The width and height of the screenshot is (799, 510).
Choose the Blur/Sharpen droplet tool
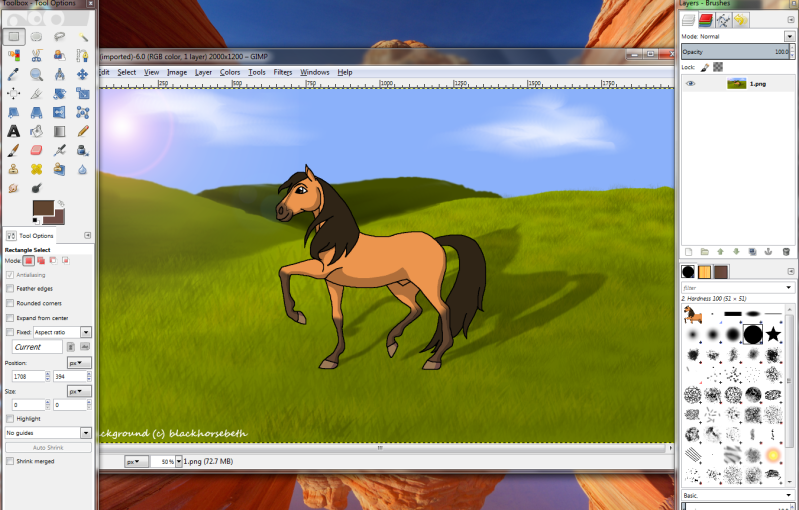pyautogui.click(x=83, y=169)
